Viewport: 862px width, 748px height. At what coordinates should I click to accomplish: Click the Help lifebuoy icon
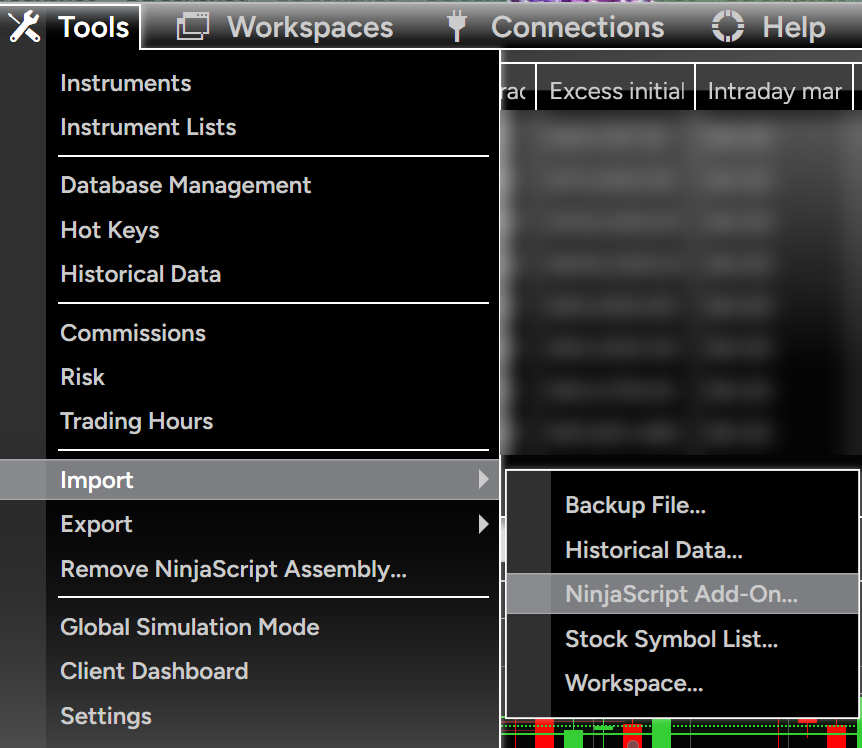(728, 26)
